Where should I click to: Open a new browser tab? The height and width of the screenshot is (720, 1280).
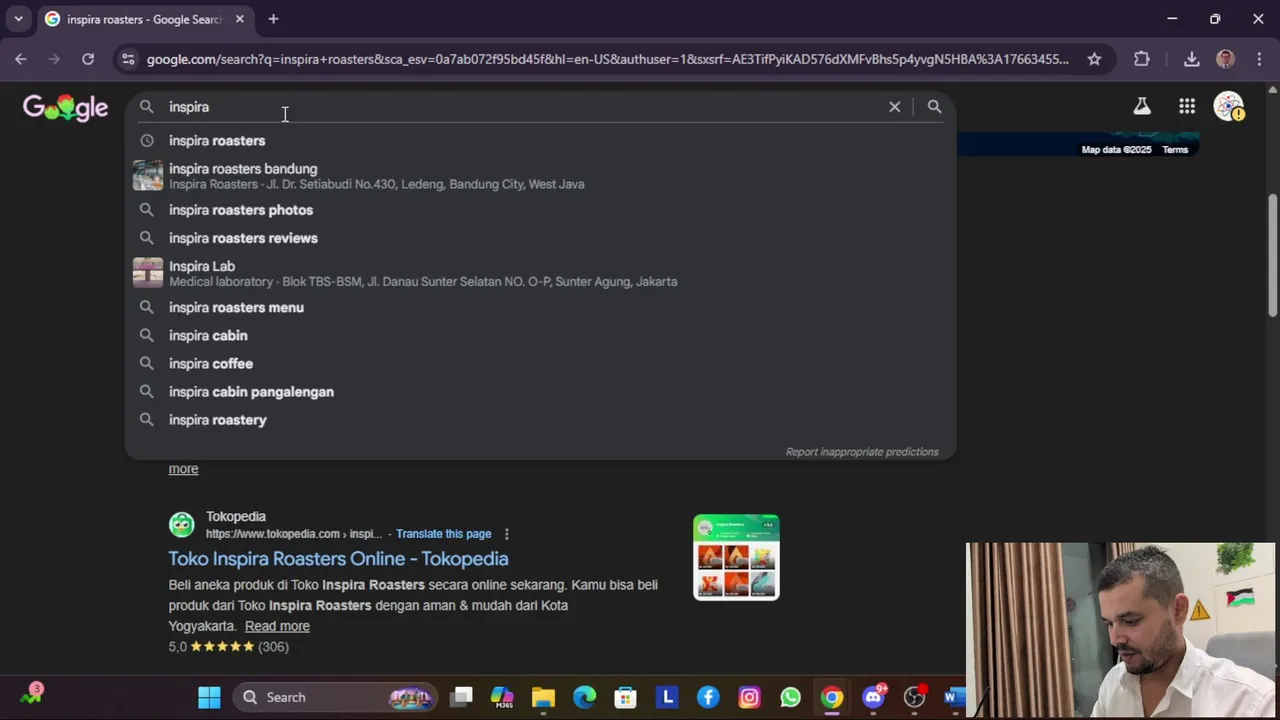click(x=273, y=19)
